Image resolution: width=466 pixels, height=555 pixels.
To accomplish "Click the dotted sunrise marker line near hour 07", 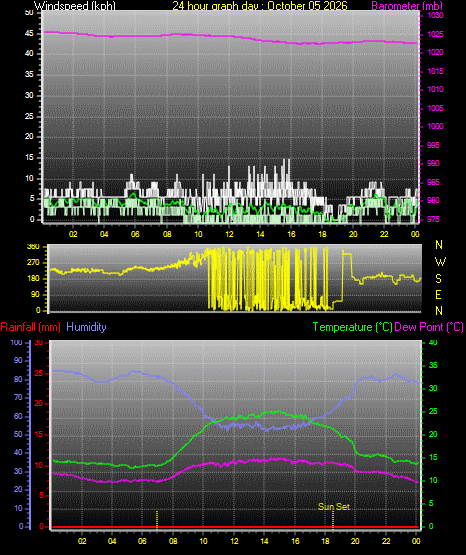I will point(157,520).
